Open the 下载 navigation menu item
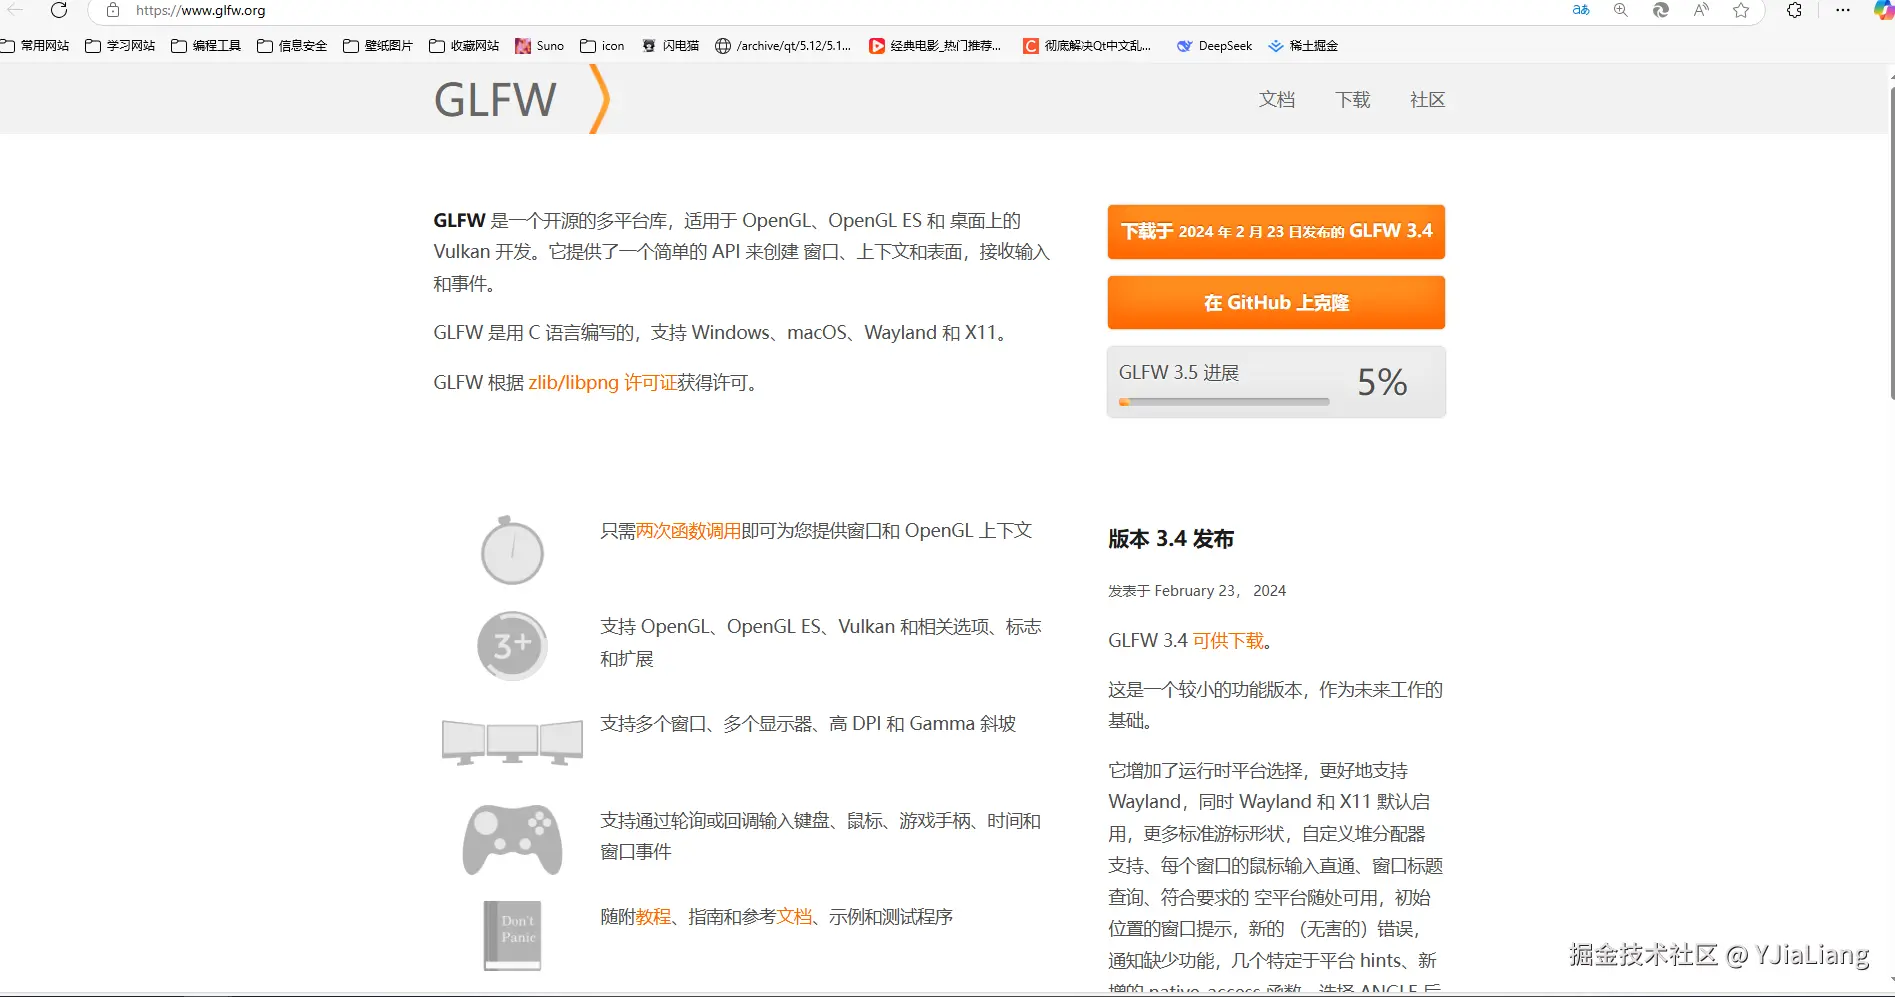This screenshot has height=997, width=1895. point(1353,100)
